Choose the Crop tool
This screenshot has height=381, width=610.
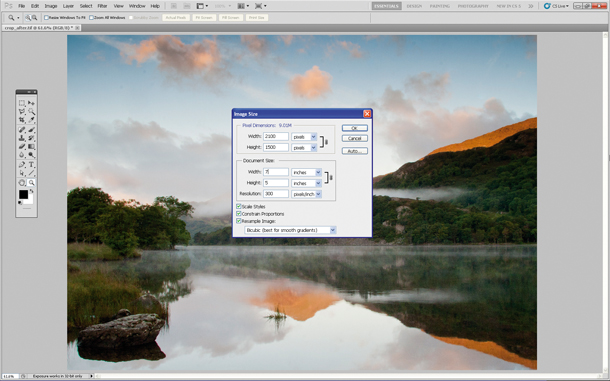tap(22, 120)
